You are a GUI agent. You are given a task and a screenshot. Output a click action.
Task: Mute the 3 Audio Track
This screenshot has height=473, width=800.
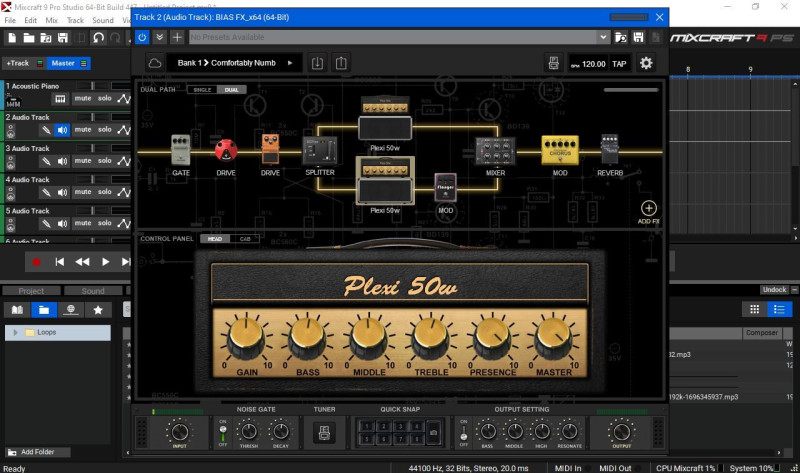[x=83, y=161]
